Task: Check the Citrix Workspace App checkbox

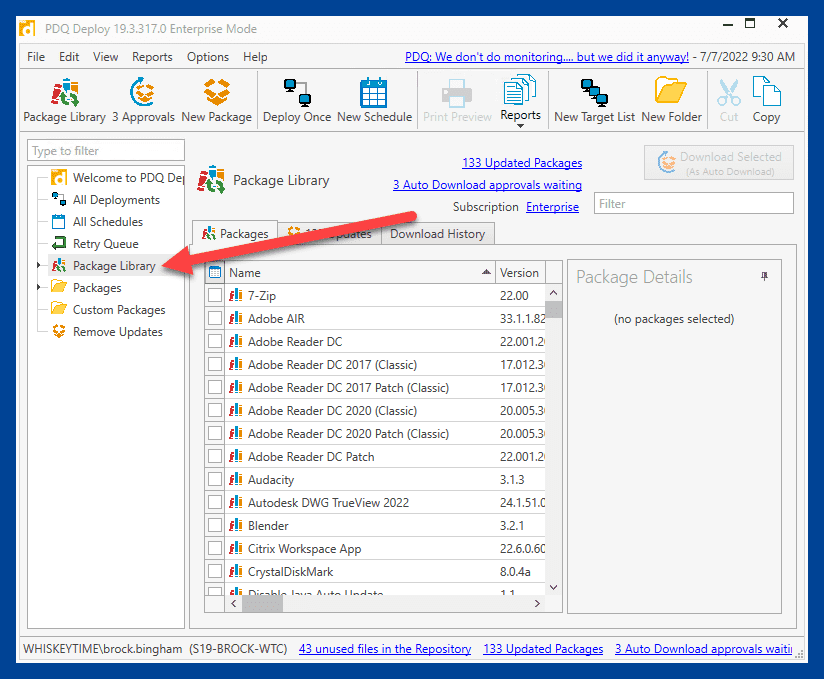Action: click(x=214, y=549)
